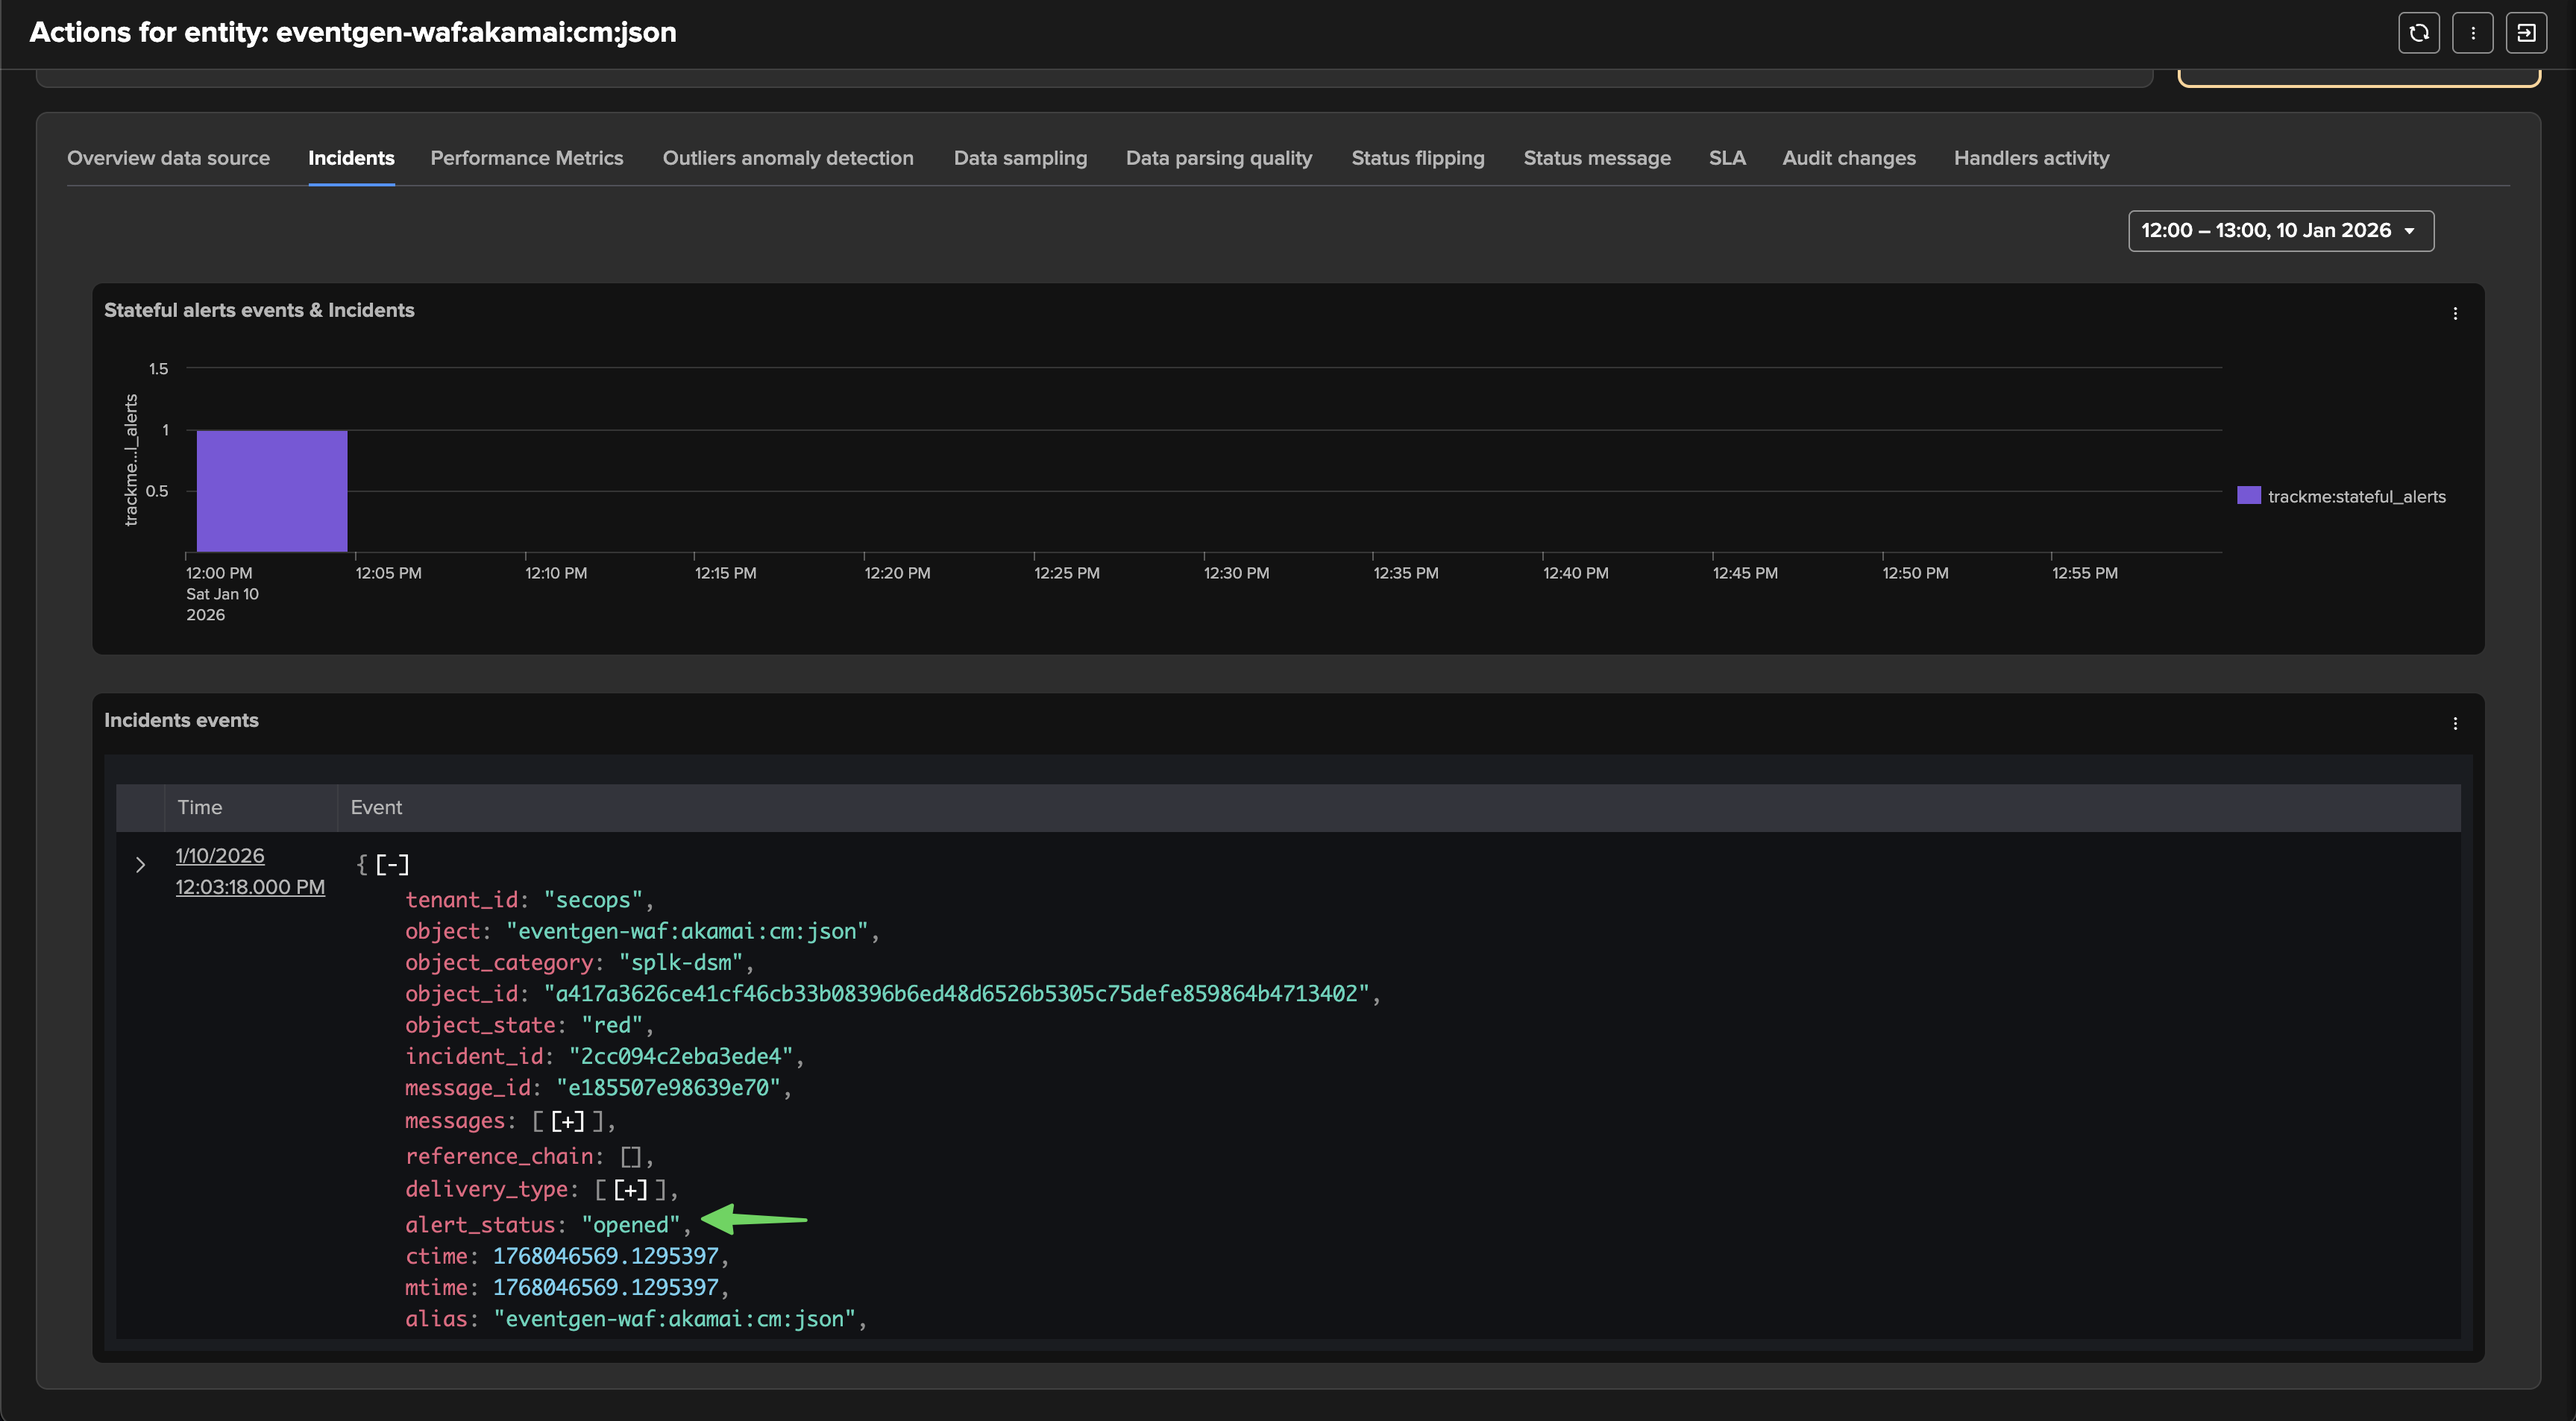Viewport: 2576px width, 1421px height.
Task: Open the SLA tab
Action: pyautogui.click(x=1727, y=158)
